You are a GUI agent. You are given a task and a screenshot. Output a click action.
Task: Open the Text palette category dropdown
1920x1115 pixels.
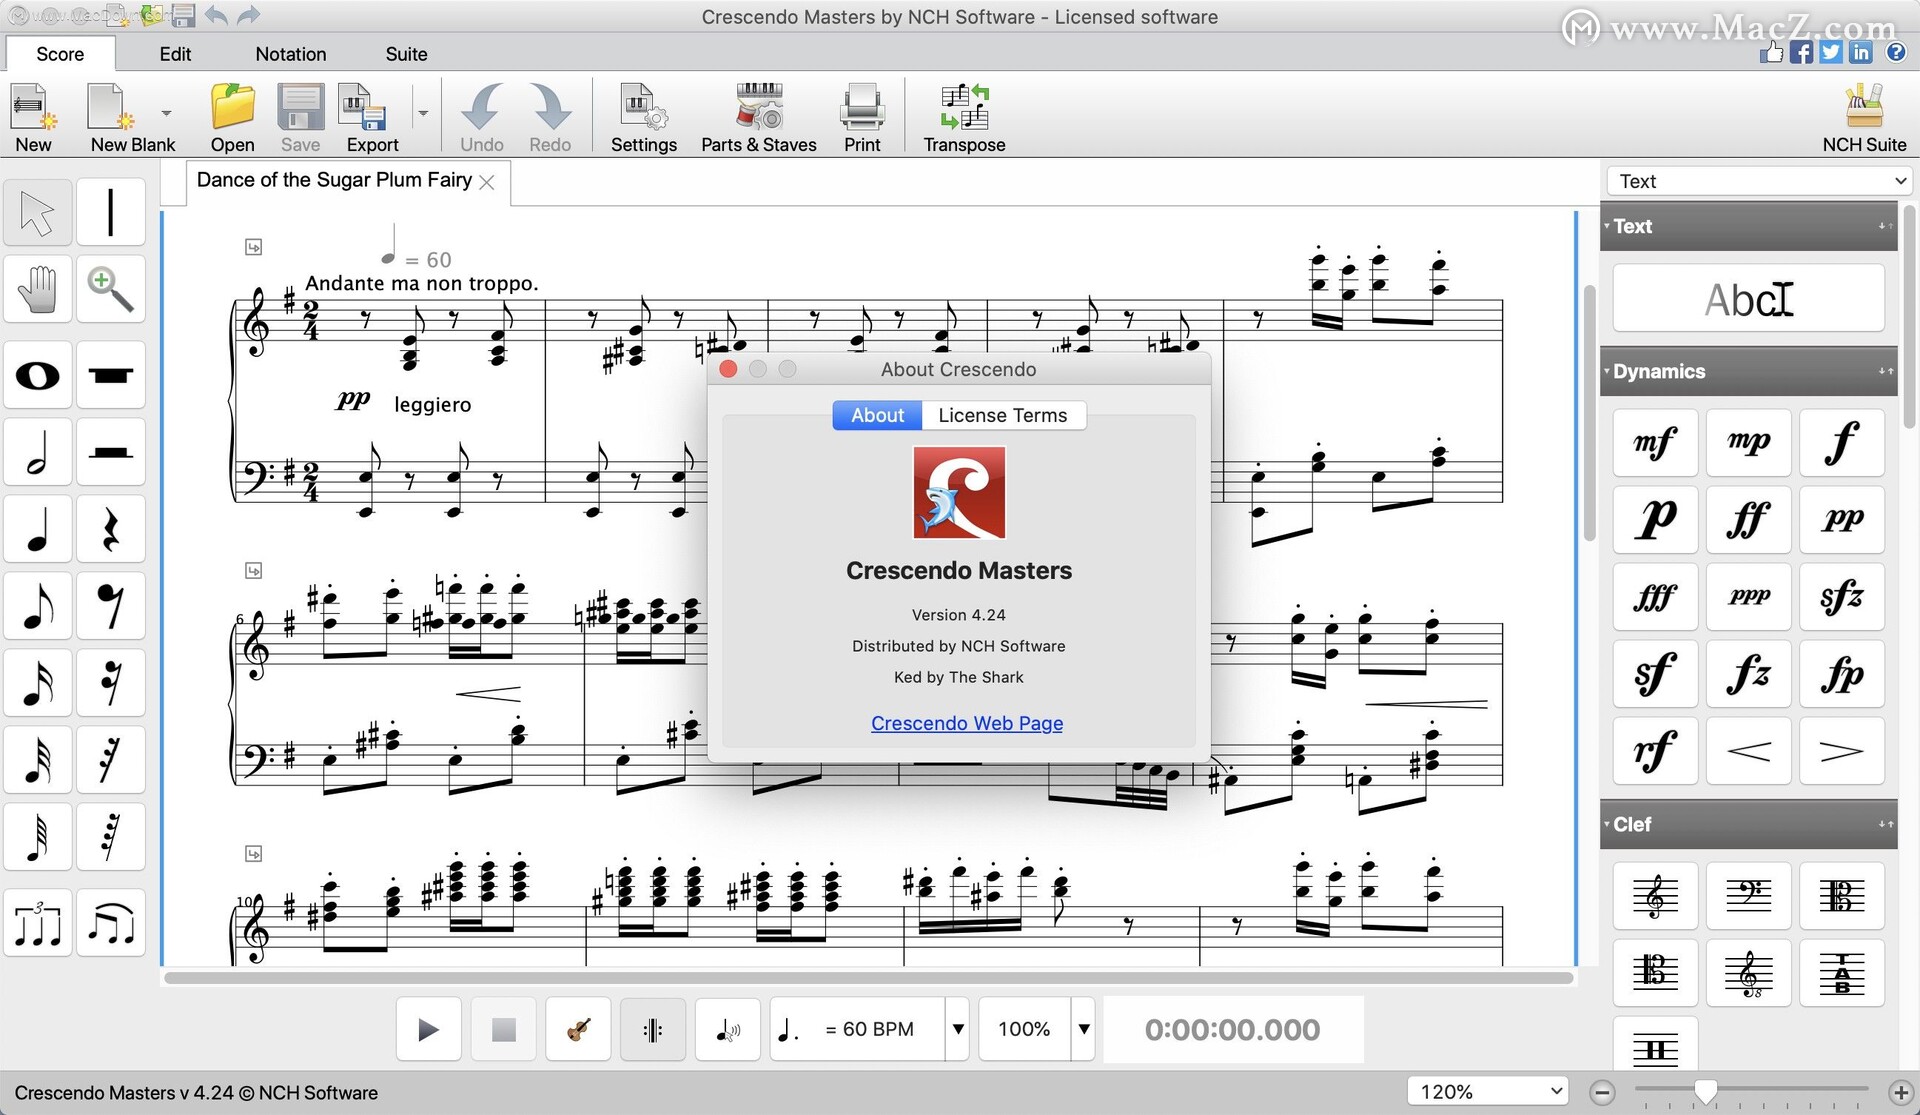[1759, 181]
